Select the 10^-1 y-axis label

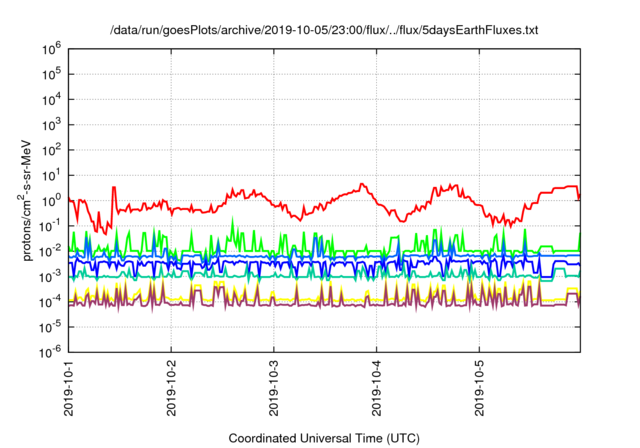pos(50,226)
